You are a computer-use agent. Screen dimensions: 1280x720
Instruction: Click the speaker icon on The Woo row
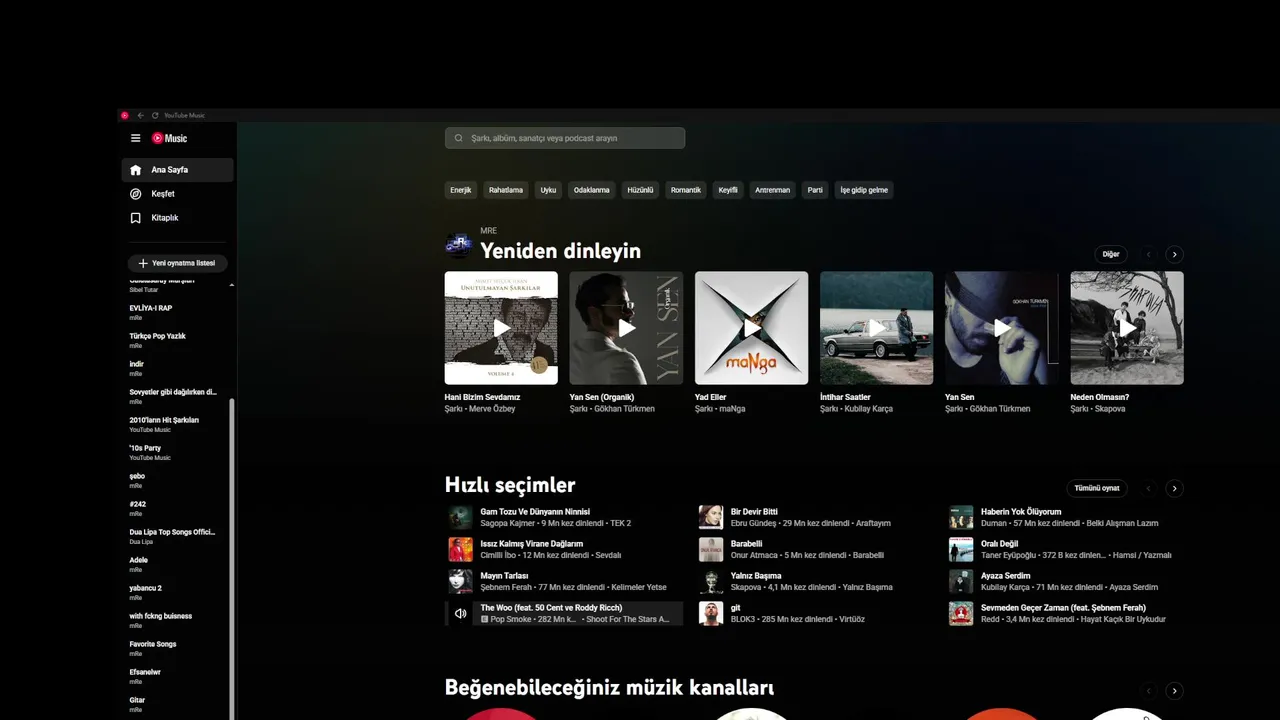pos(460,613)
